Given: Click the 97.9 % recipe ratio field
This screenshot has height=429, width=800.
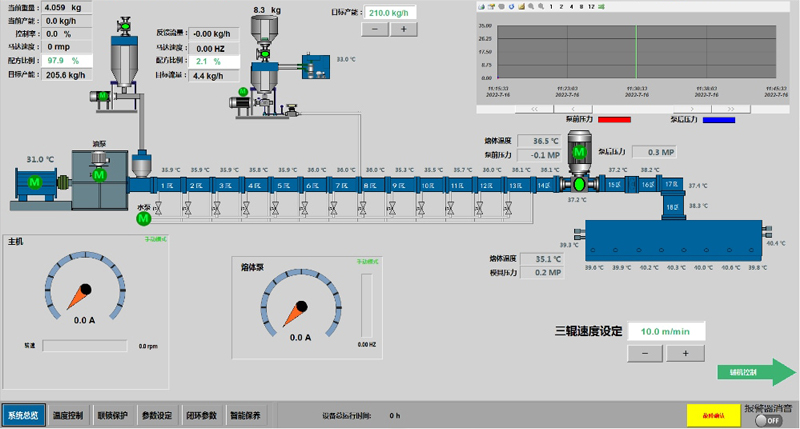Looking at the screenshot, I should coord(67,61).
